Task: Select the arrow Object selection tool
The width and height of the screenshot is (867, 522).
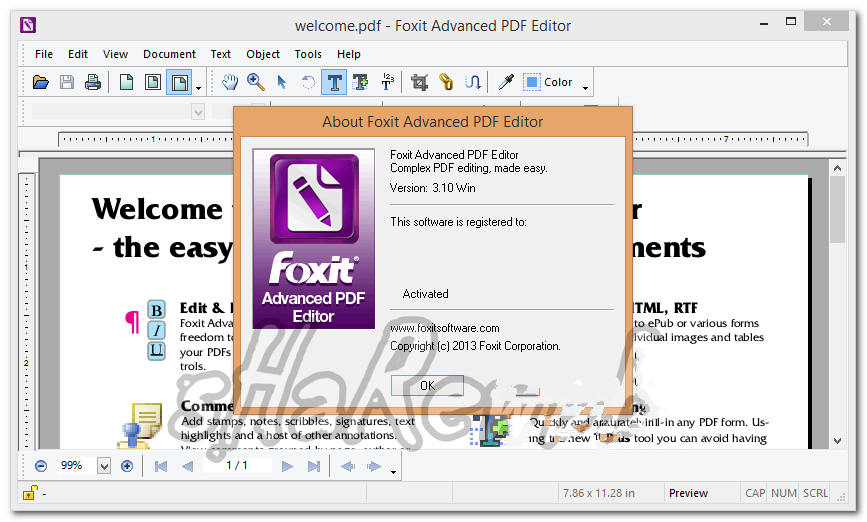Action: 281,82
